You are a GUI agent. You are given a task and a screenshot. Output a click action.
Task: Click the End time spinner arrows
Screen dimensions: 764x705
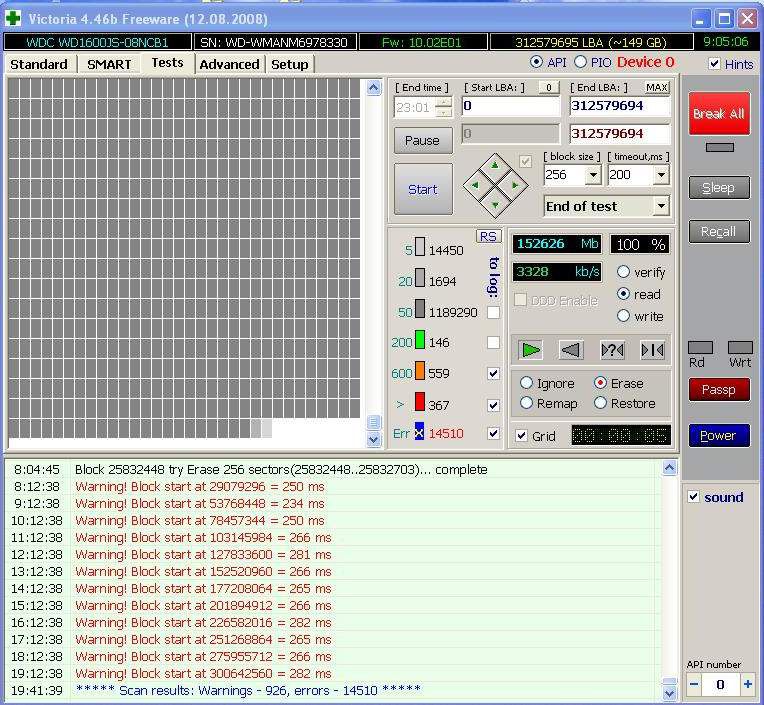[x=443, y=107]
